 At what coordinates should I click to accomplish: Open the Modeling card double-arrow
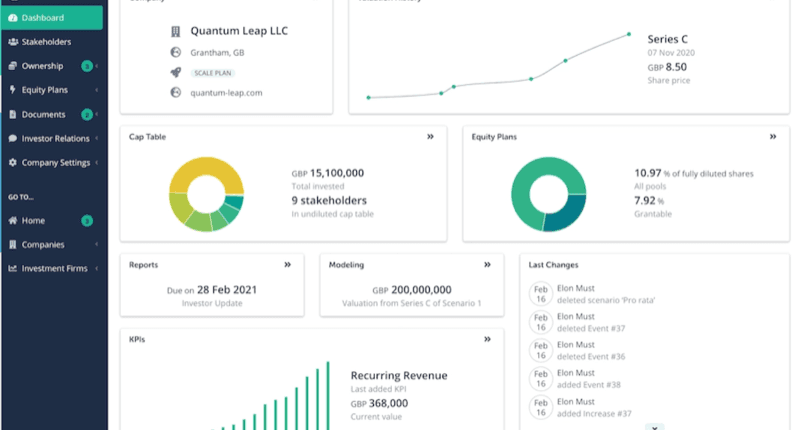pyautogui.click(x=488, y=265)
